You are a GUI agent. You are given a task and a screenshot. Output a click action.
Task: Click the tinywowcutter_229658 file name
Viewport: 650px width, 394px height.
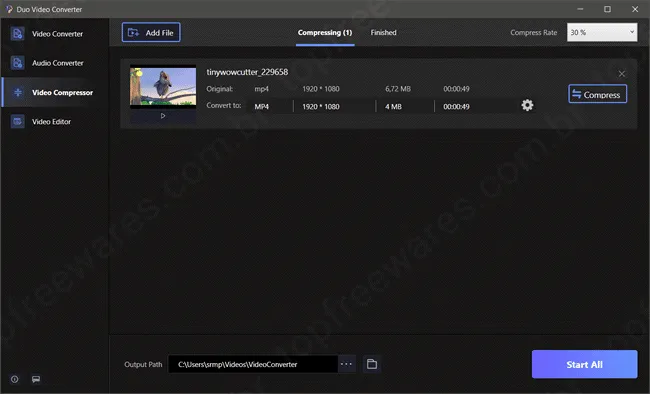(x=247, y=72)
